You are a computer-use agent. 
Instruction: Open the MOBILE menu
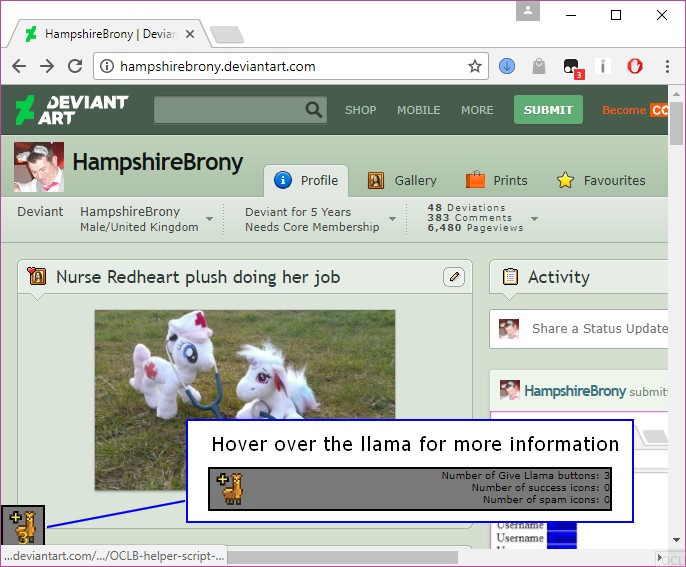pyautogui.click(x=419, y=110)
